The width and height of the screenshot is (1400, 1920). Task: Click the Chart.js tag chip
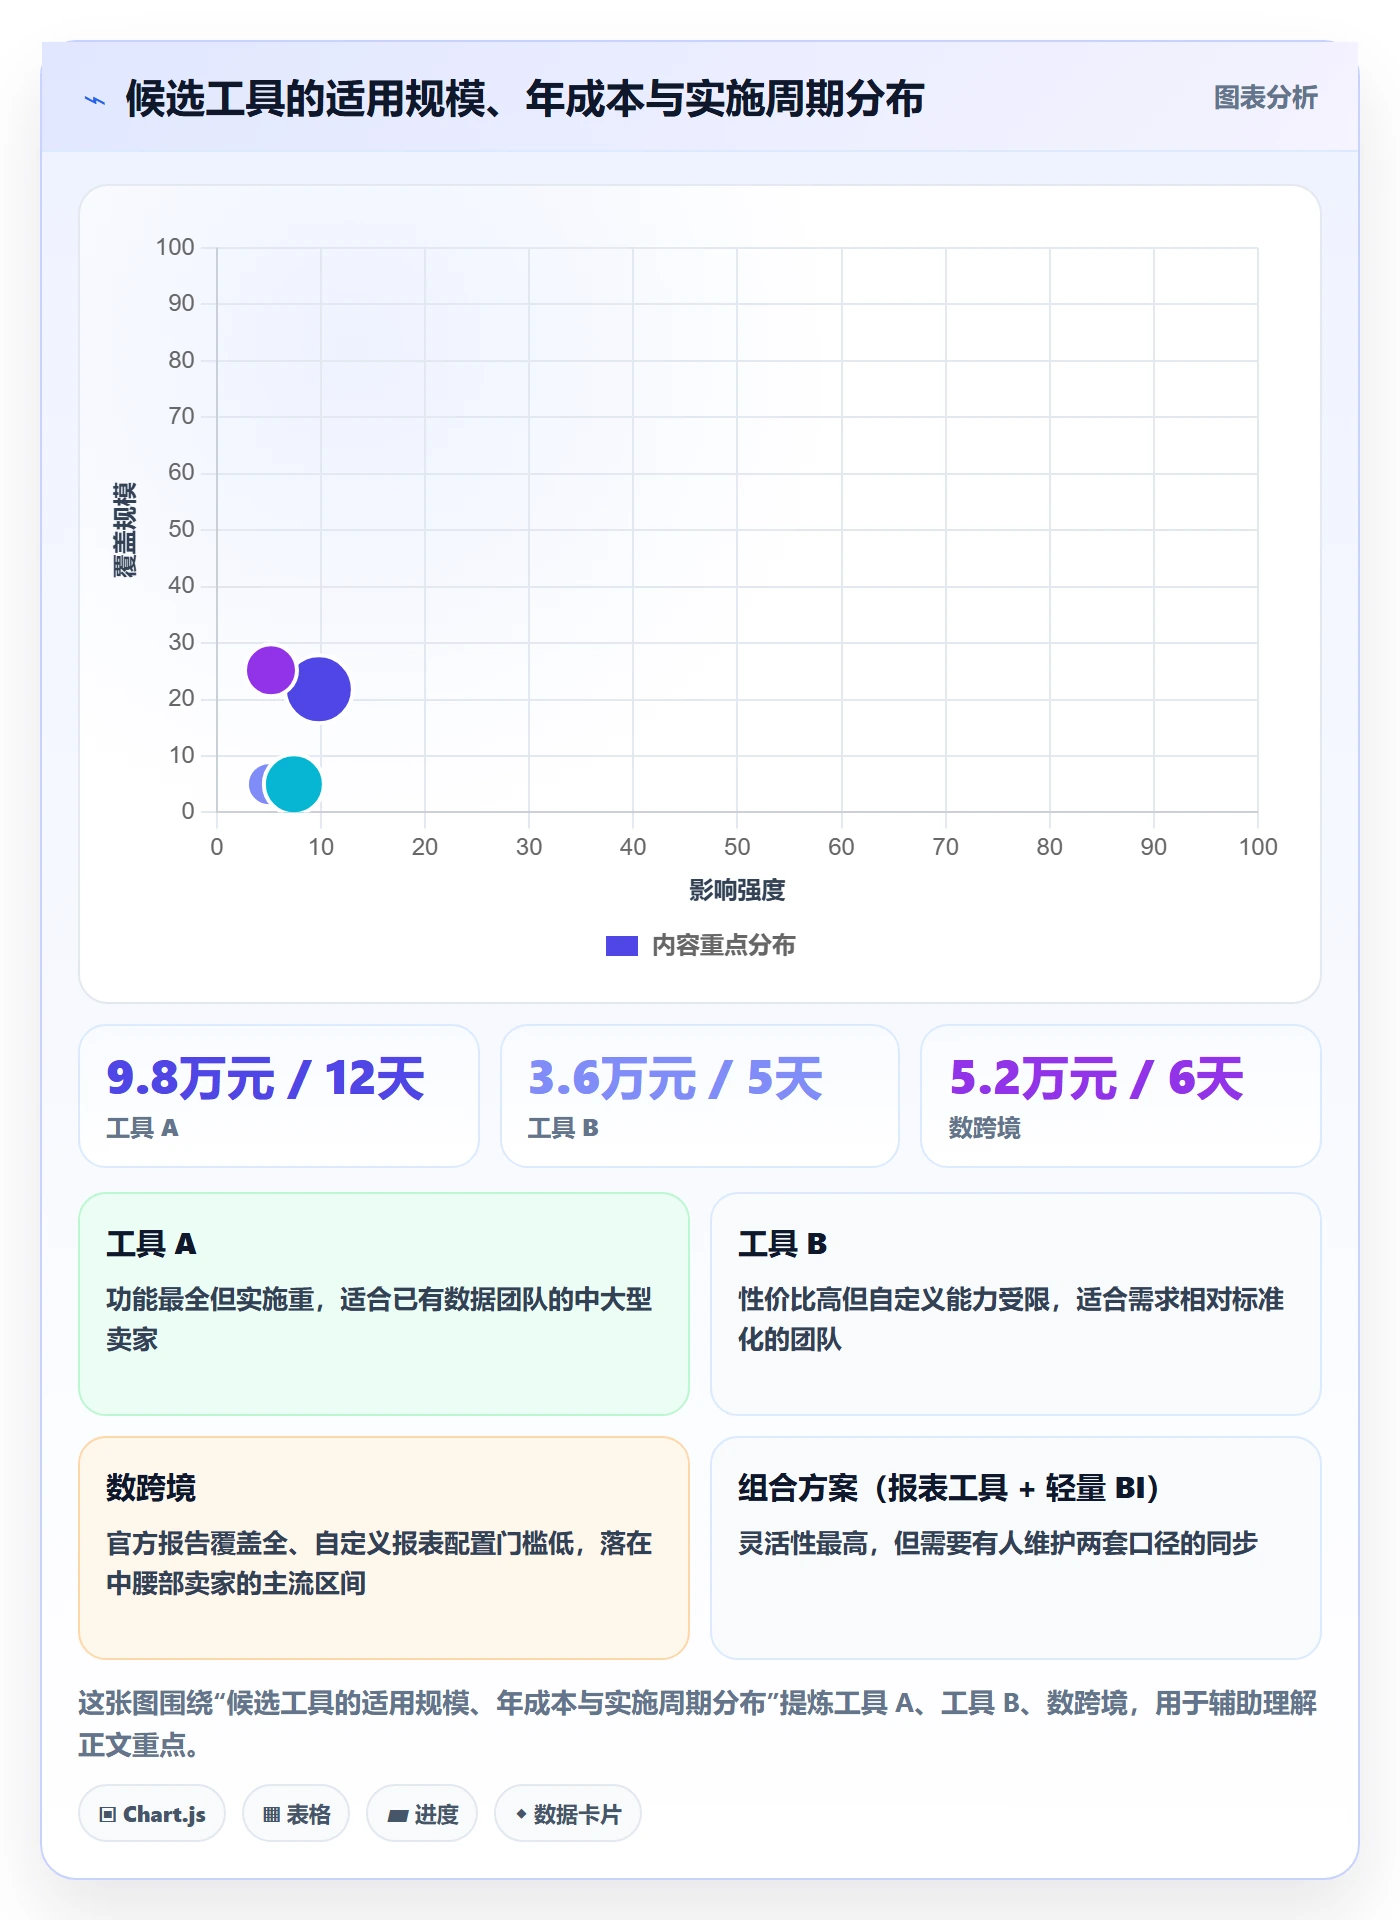pyautogui.click(x=152, y=1814)
